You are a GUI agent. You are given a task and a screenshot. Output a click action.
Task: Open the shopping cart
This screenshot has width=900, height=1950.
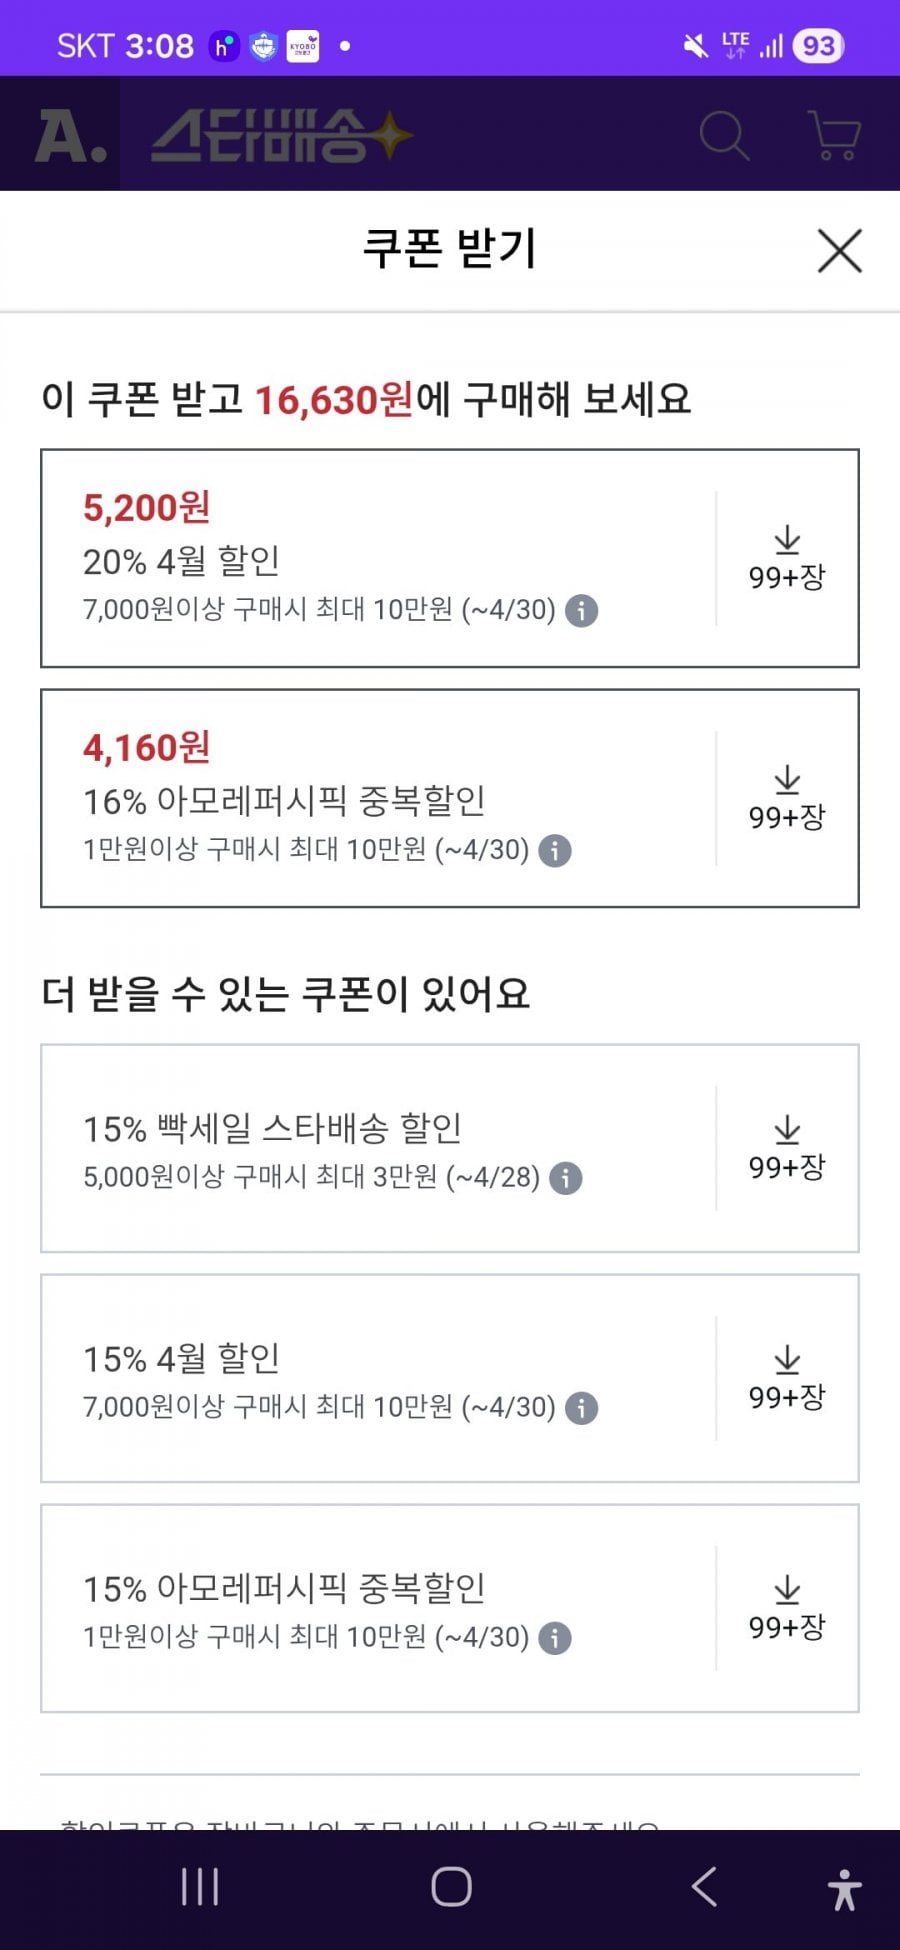[x=833, y=135]
